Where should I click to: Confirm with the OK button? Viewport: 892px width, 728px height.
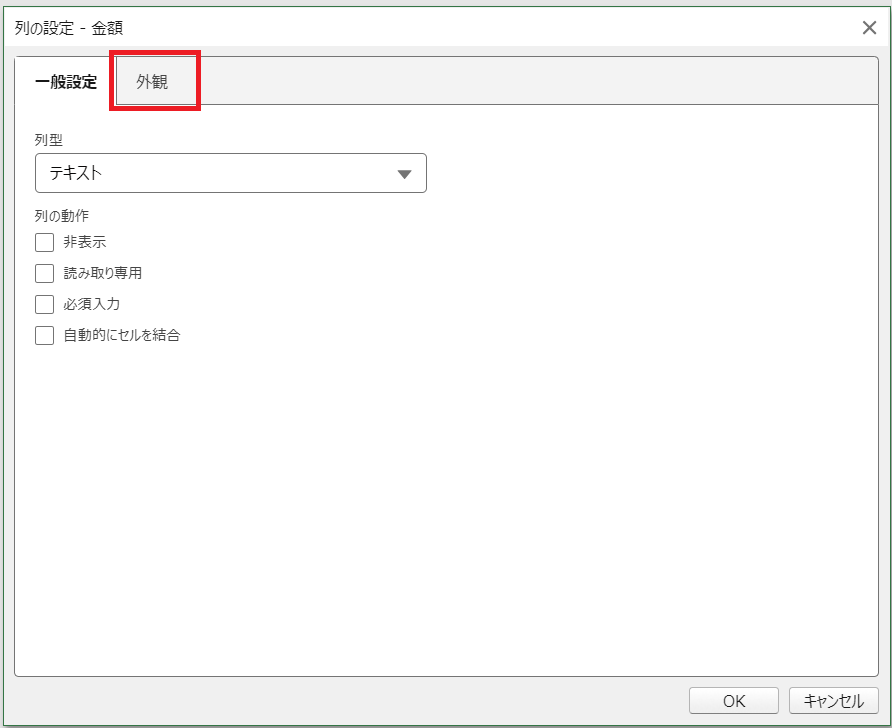(x=734, y=701)
